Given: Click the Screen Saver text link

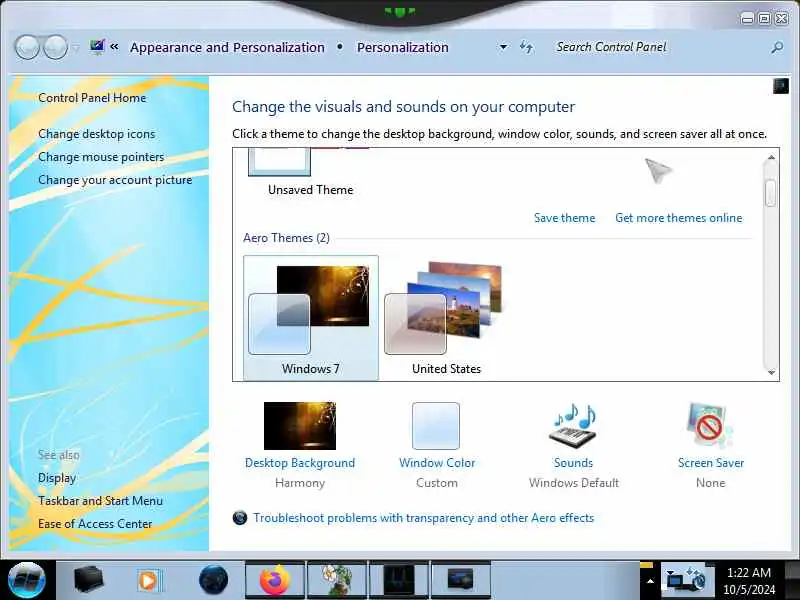Looking at the screenshot, I should (x=711, y=463).
